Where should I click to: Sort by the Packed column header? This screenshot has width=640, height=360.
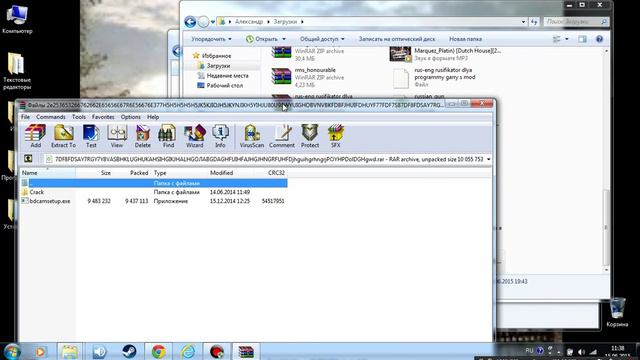tap(131, 173)
